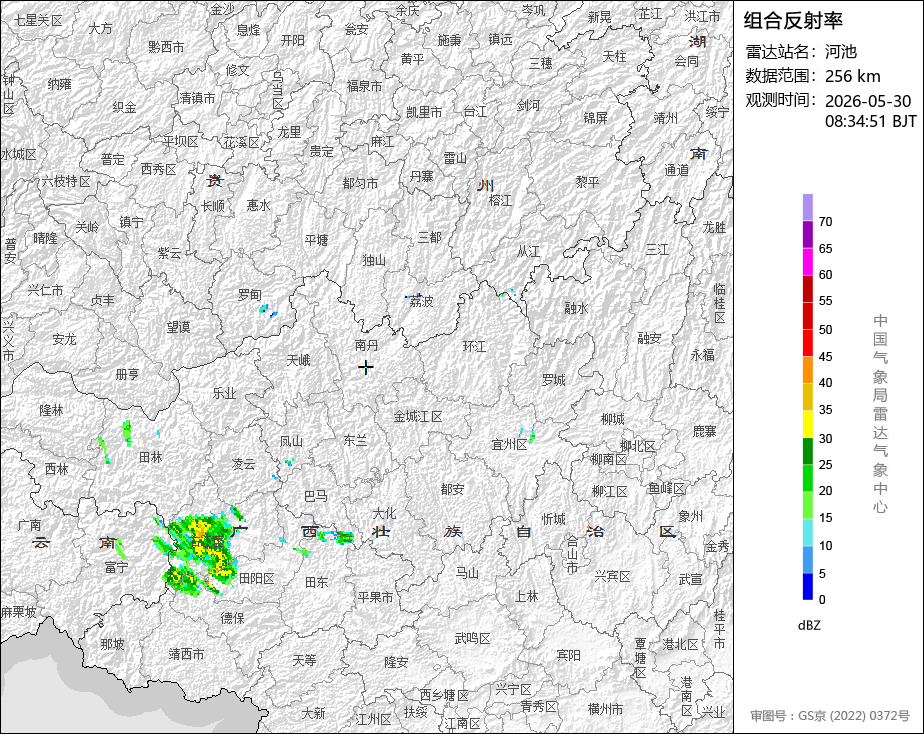Click the 都安 county label

pyautogui.click(x=453, y=489)
